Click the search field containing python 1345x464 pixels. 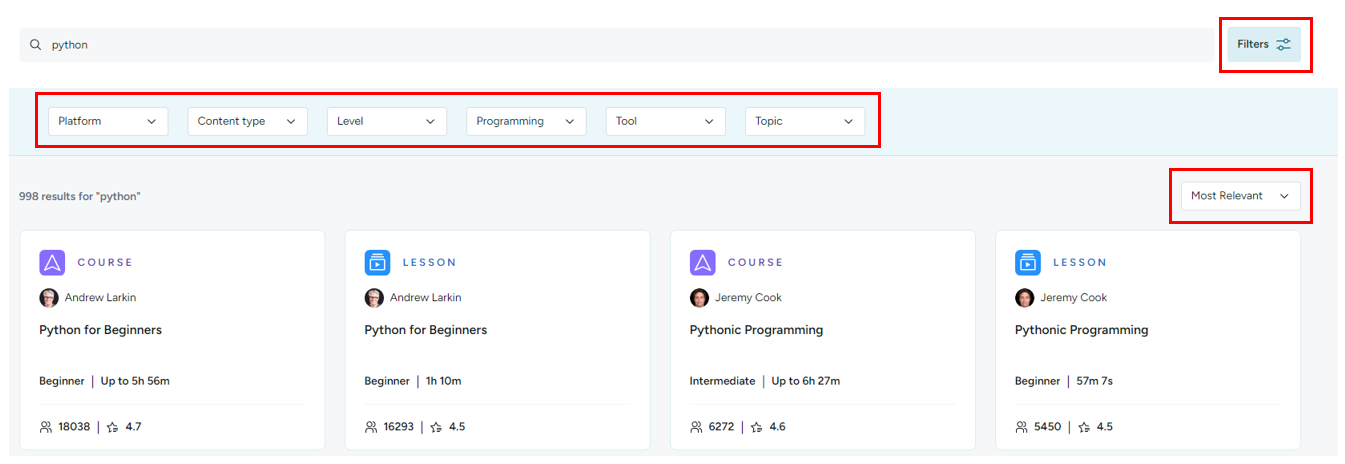click(617, 45)
